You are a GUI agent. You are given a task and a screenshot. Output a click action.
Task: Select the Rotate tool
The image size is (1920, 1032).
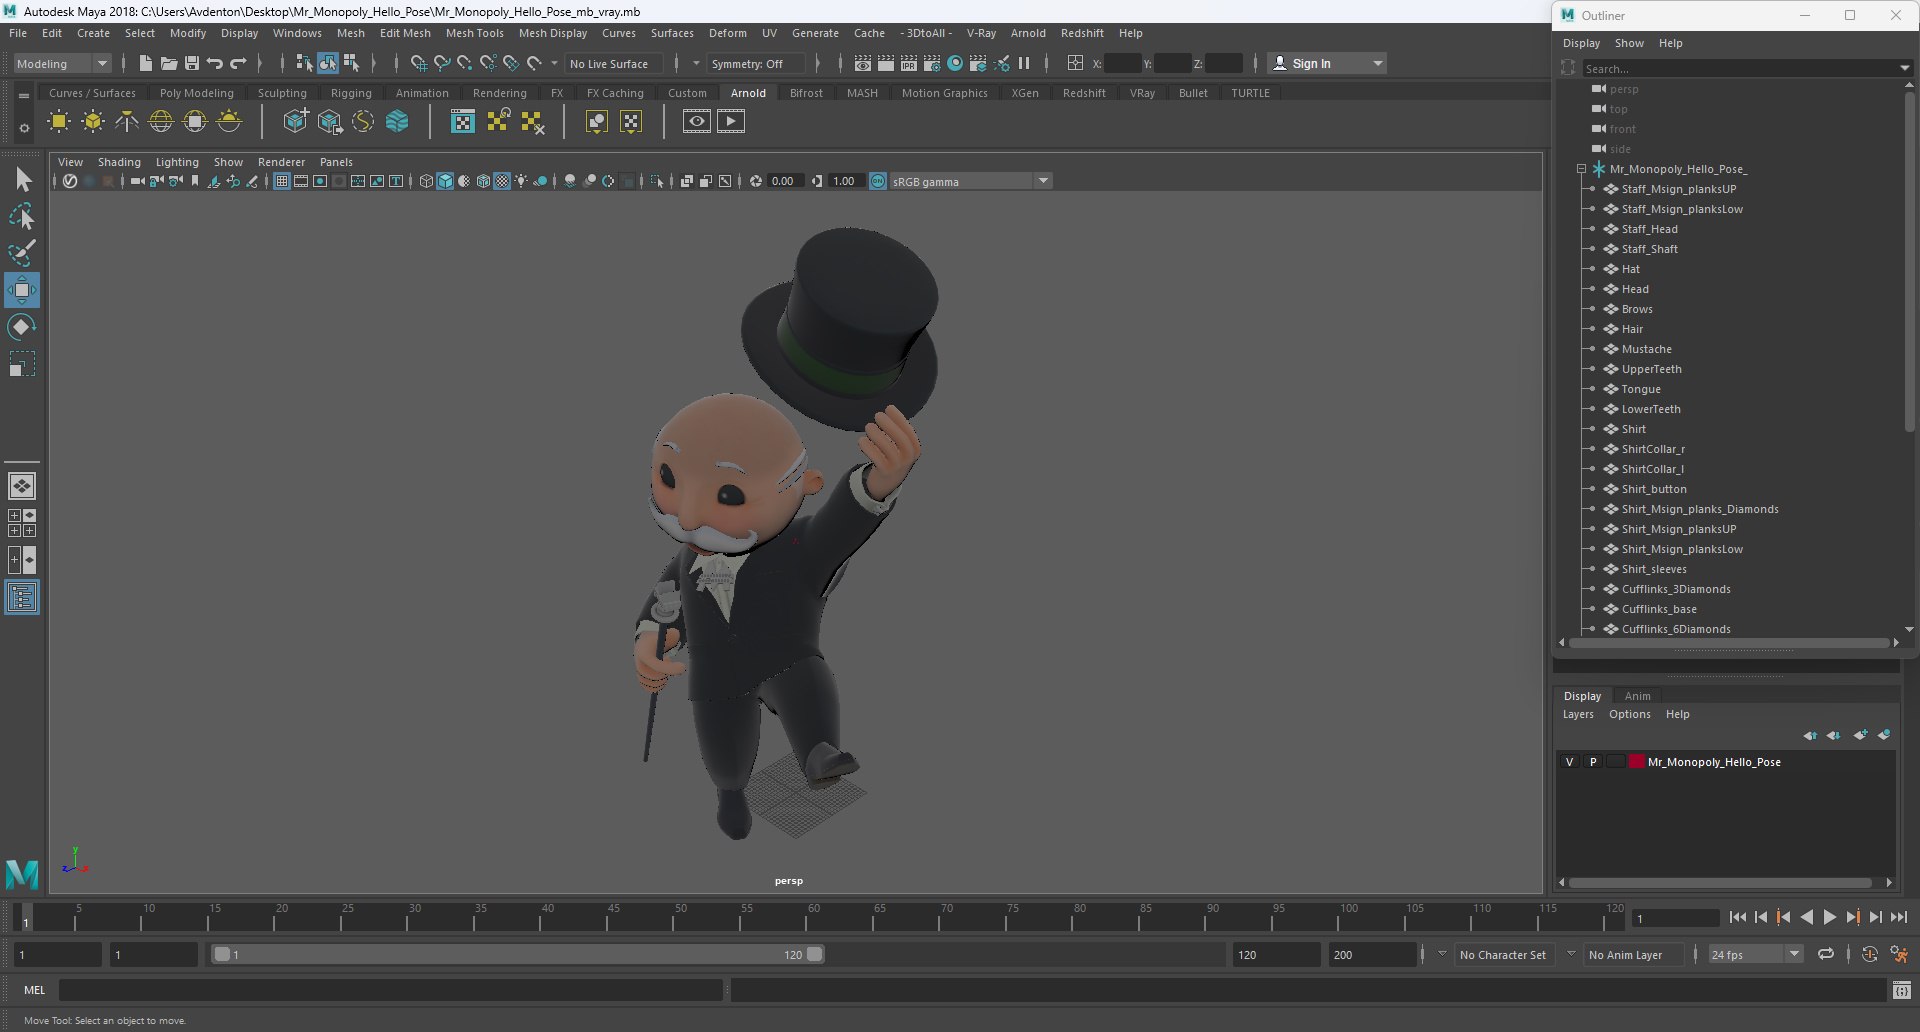(x=22, y=327)
